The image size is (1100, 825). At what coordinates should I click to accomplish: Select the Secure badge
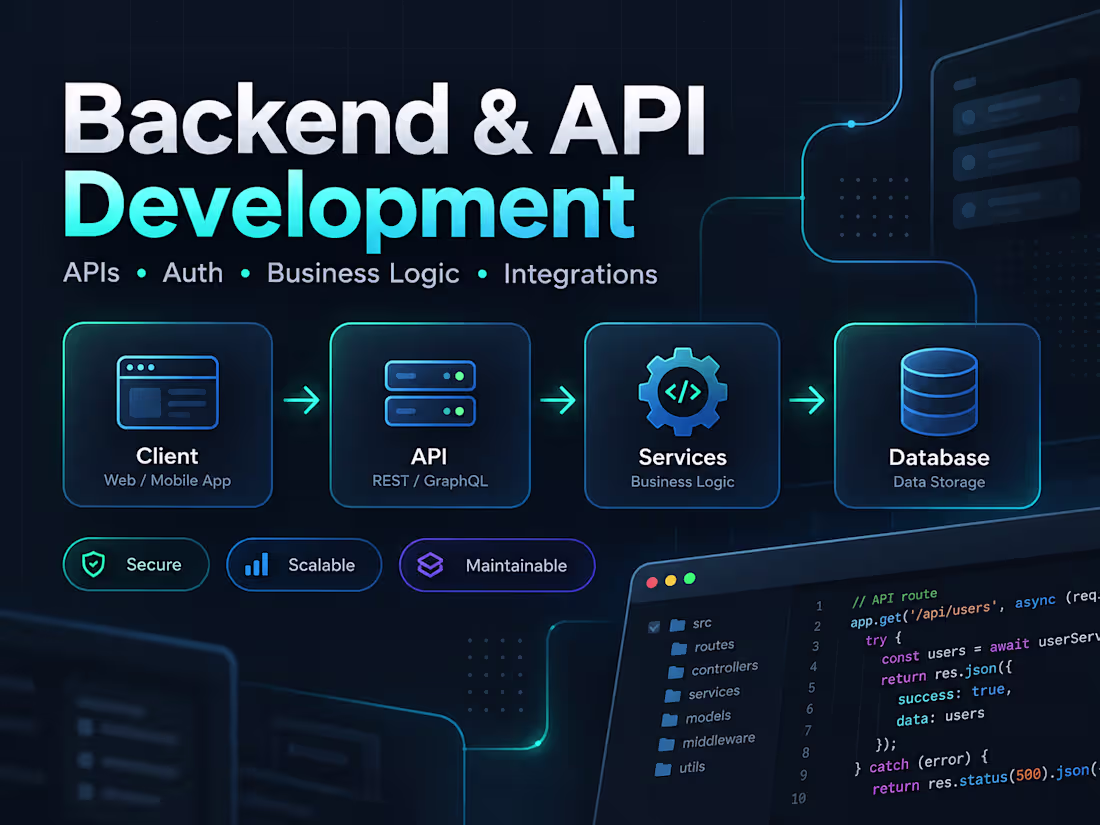[x=136, y=565]
